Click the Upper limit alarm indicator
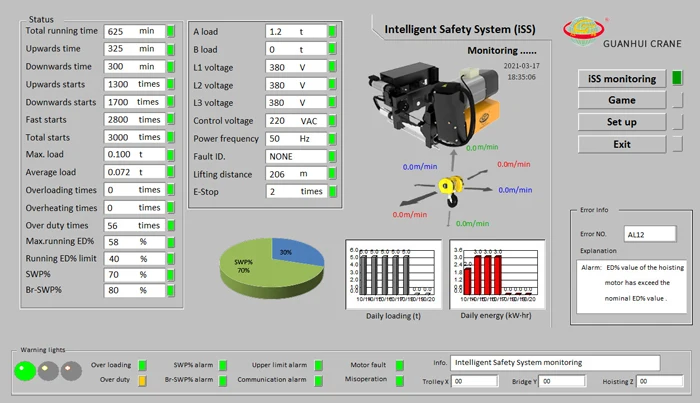 [318, 366]
